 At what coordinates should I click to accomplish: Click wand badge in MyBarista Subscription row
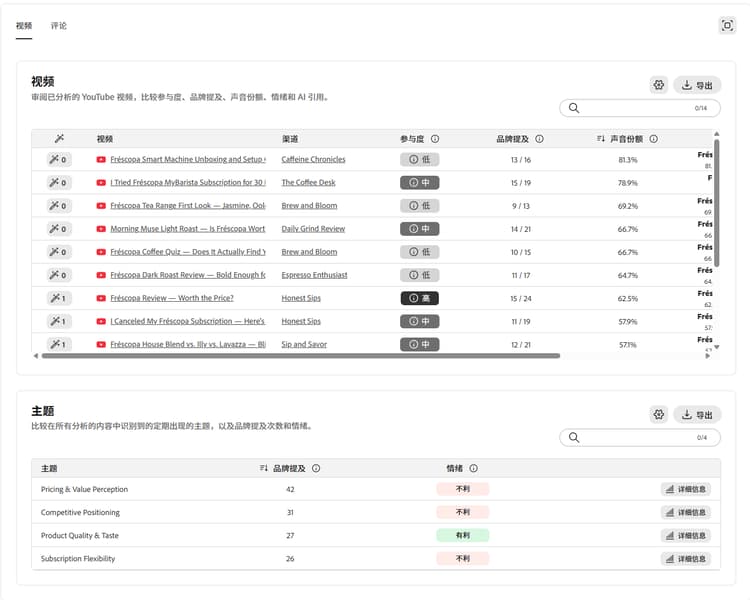point(59,182)
